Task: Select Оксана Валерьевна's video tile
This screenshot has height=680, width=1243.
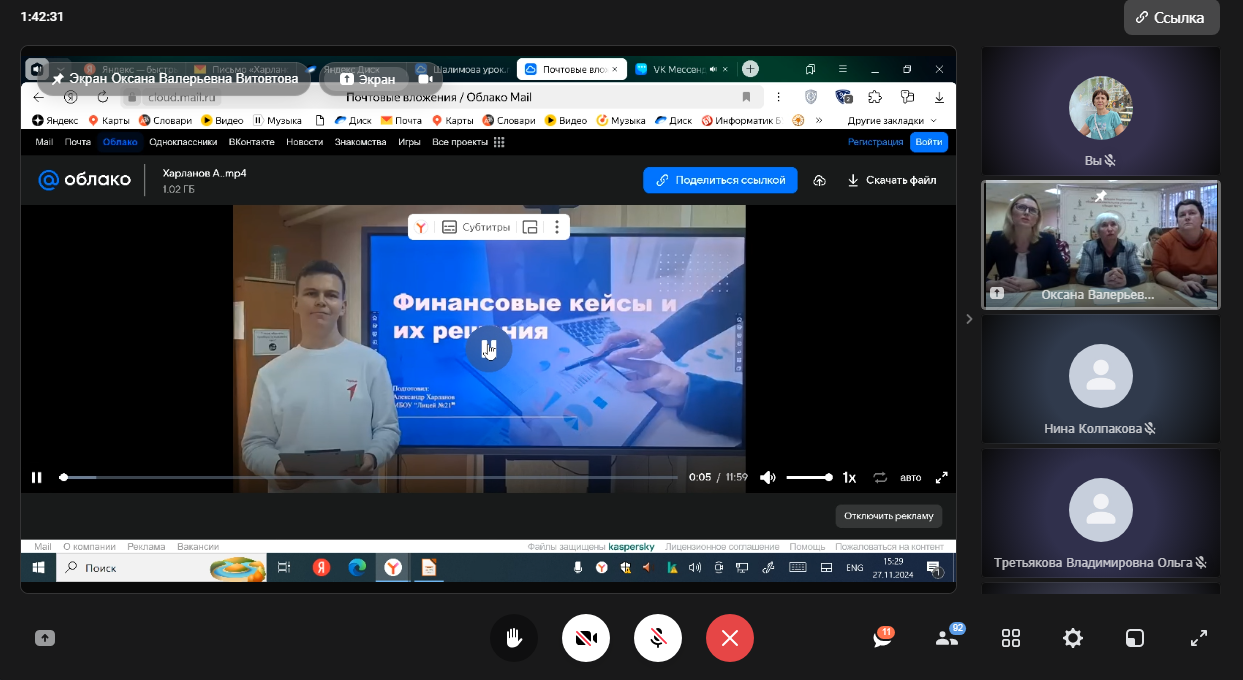Action: 1101,245
